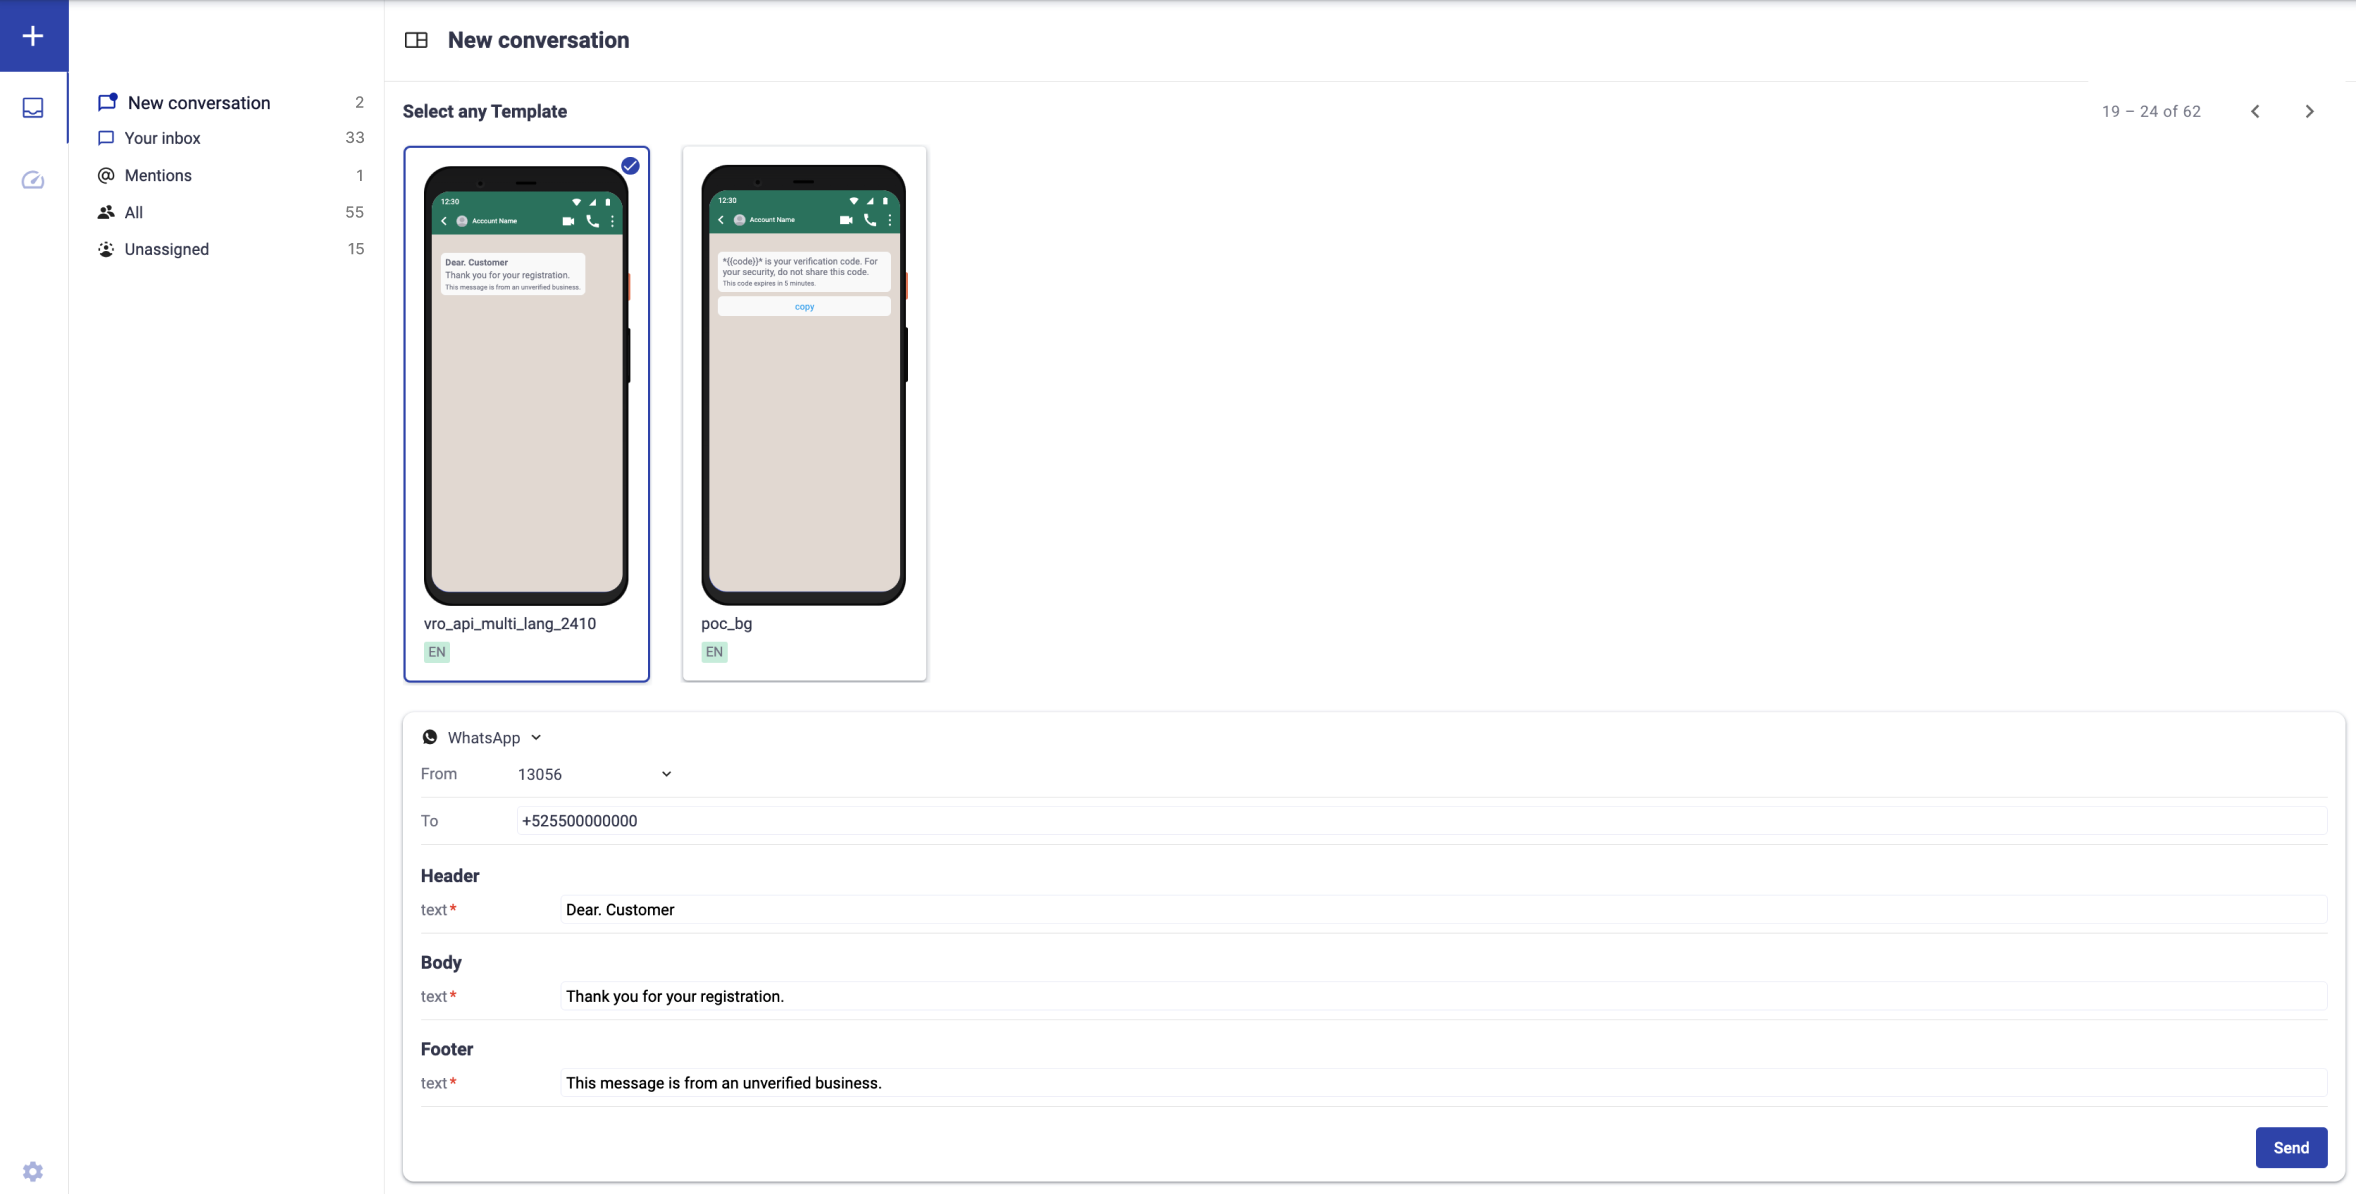Uncheck the selected vro_api_multi_lang_2410 template checkmark
Screen dimensions: 2356x1194
tap(630, 166)
